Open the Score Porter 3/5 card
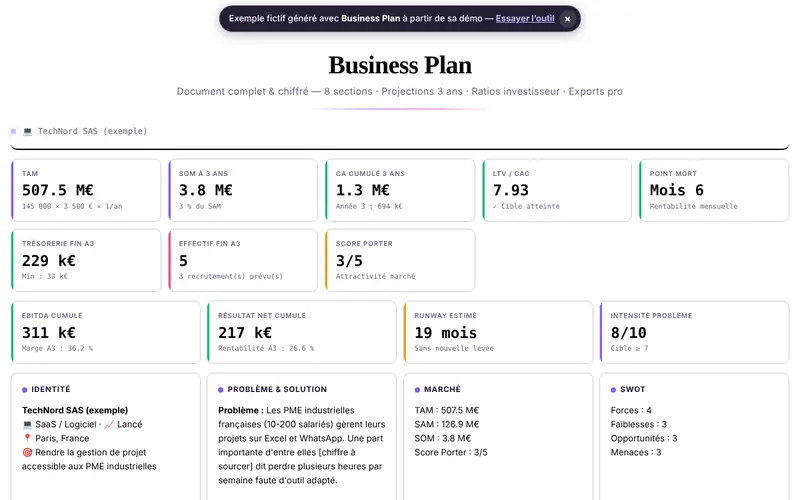 coord(400,260)
